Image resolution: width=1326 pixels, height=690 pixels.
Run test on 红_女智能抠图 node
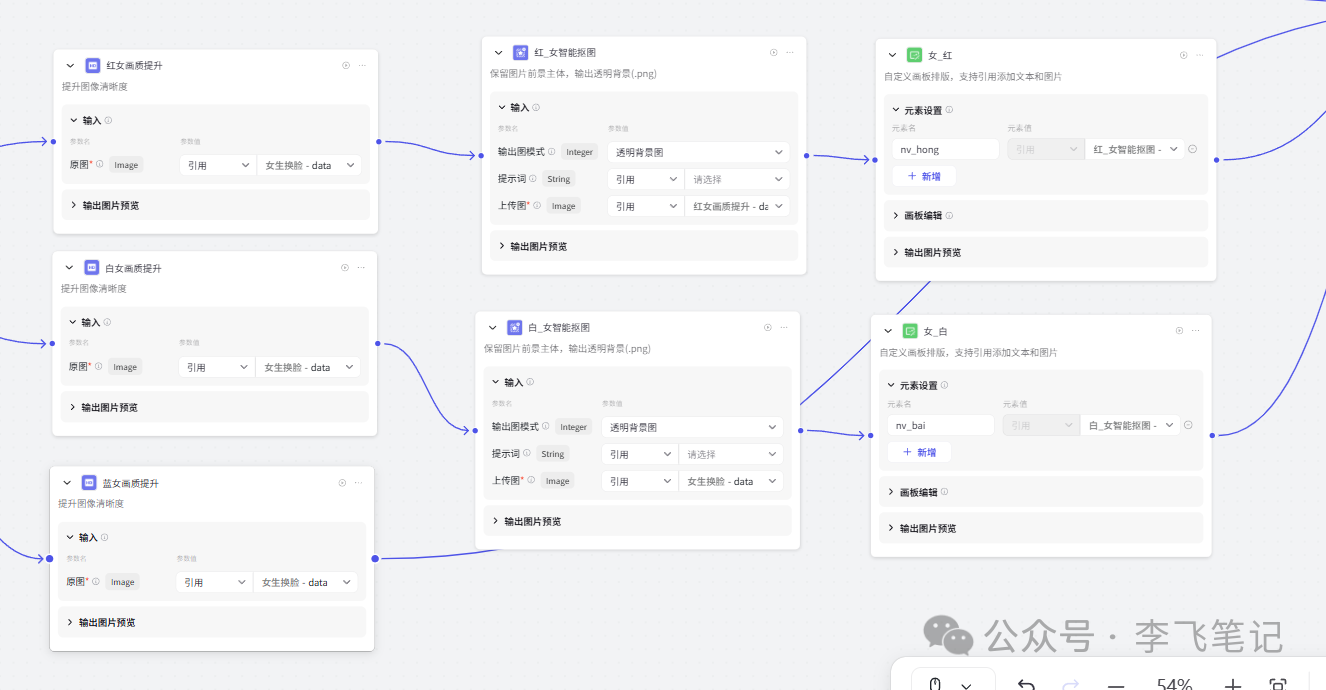[773, 53]
